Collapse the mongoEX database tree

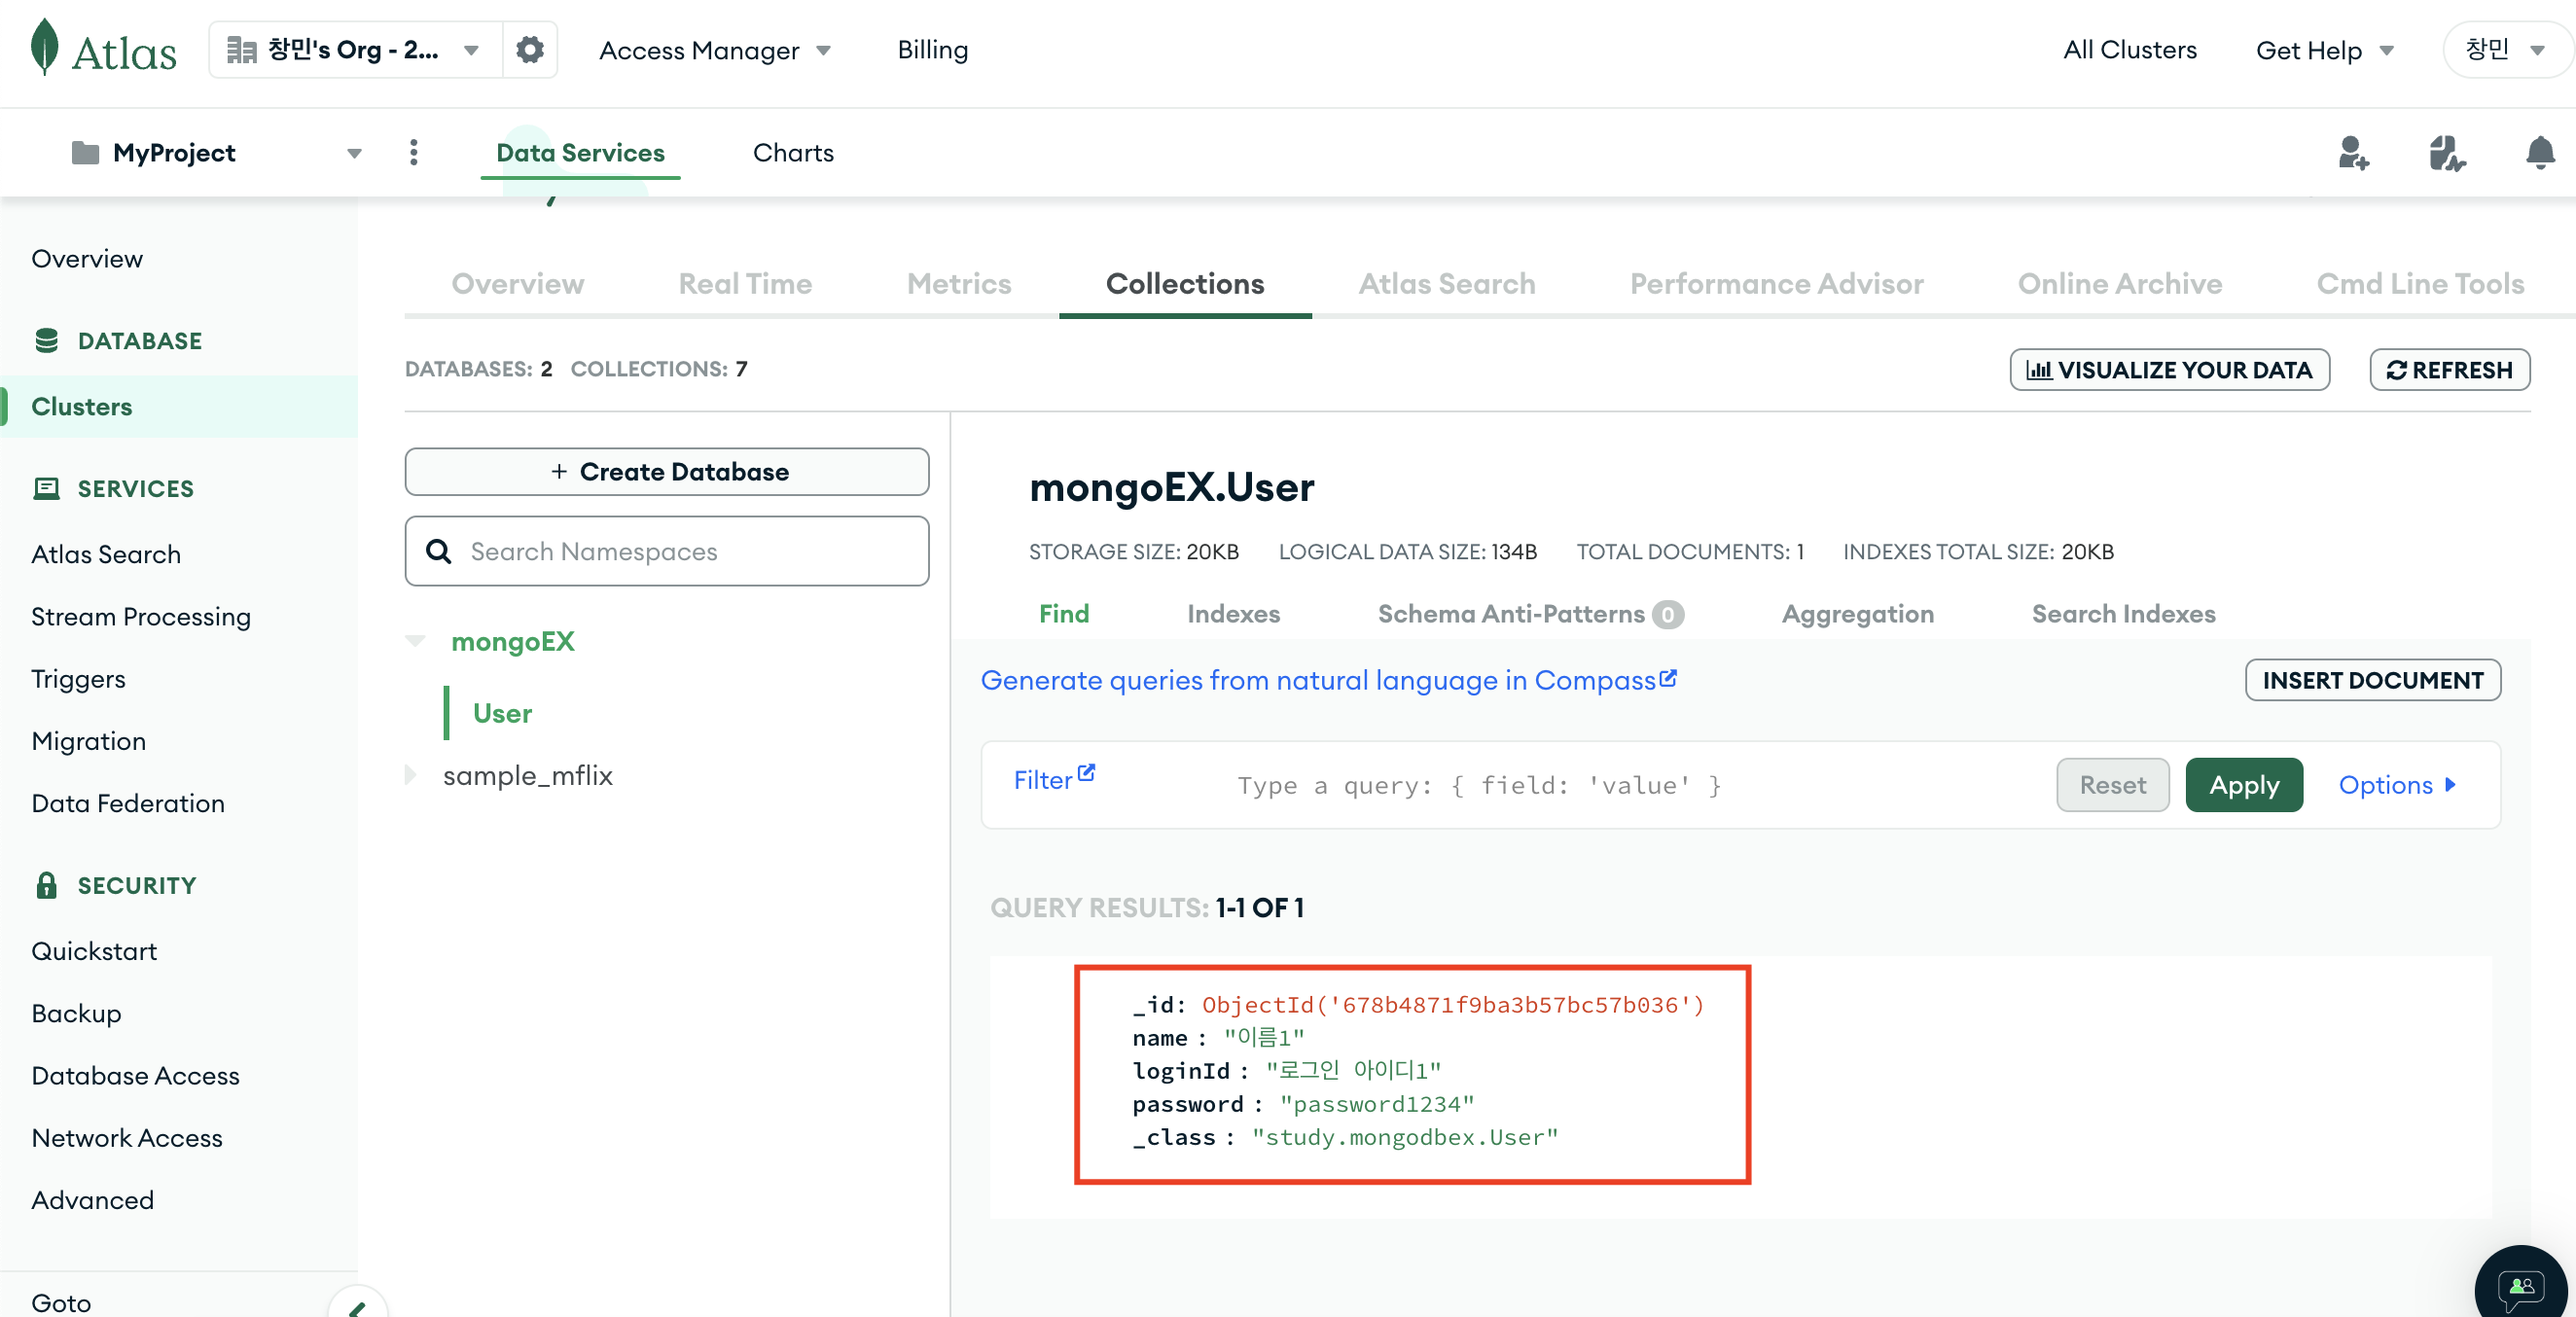[415, 641]
